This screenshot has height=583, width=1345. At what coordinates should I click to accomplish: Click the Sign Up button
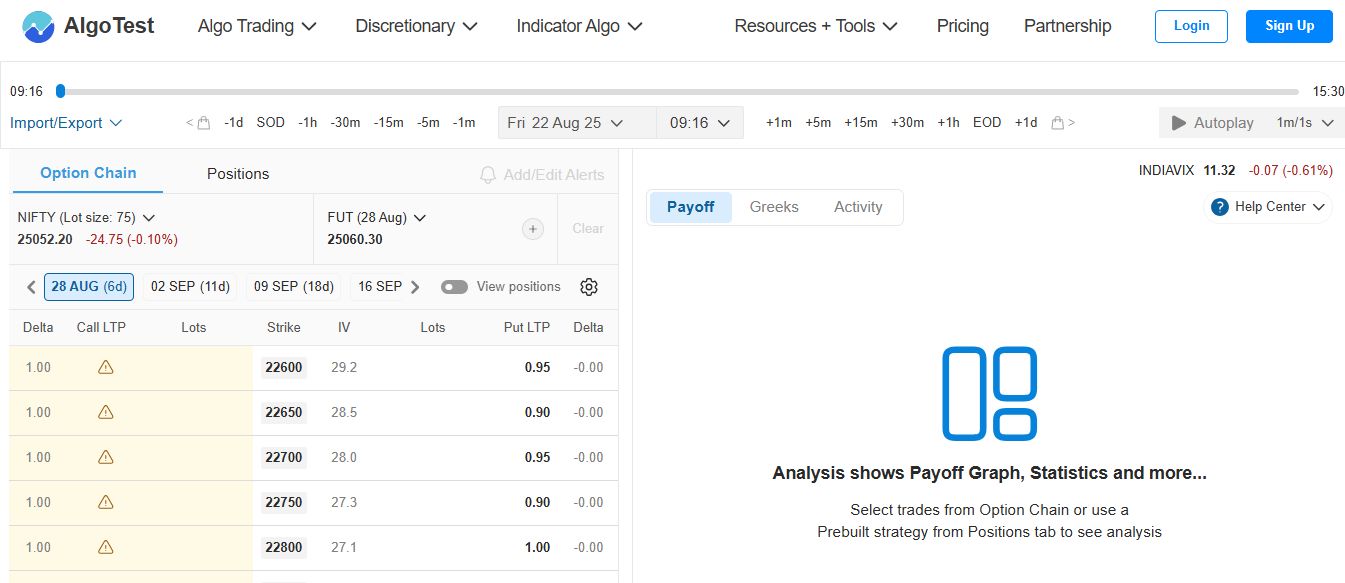(x=1288, y=26)
